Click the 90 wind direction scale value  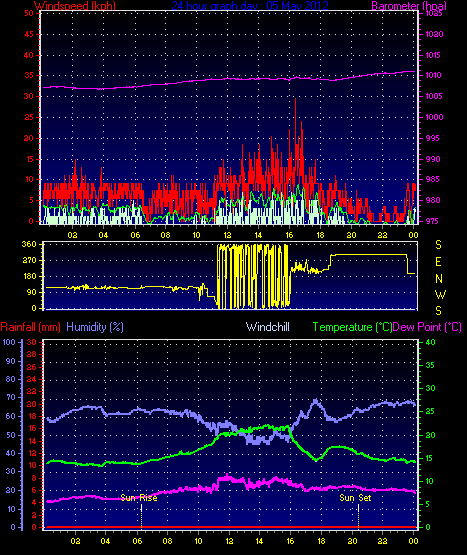[x=32, y=292]
